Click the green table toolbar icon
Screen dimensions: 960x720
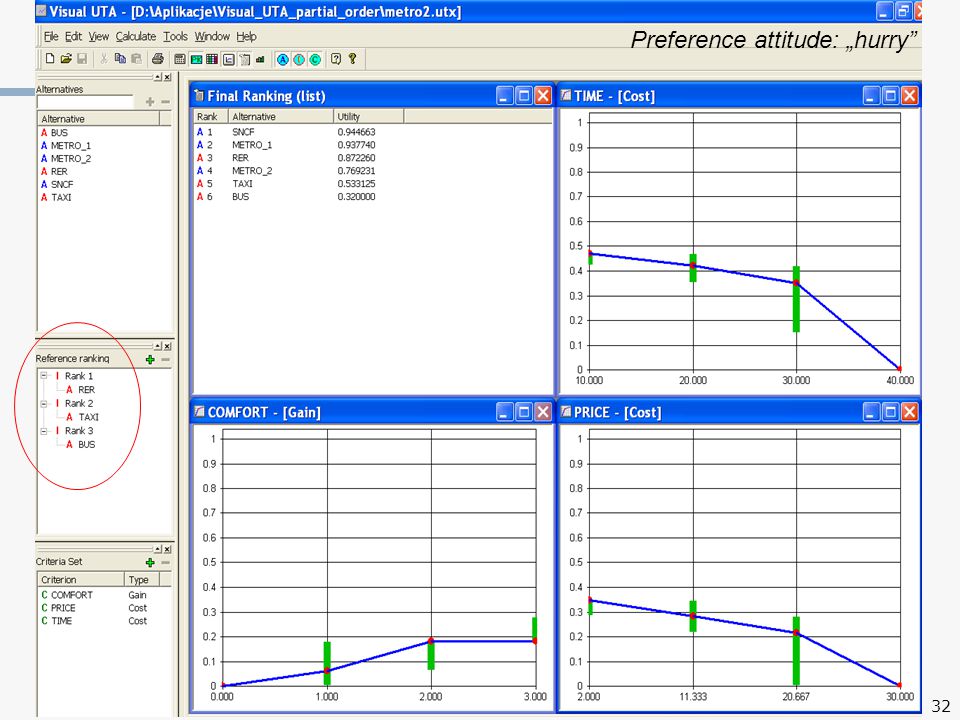(x=196, y=59)
